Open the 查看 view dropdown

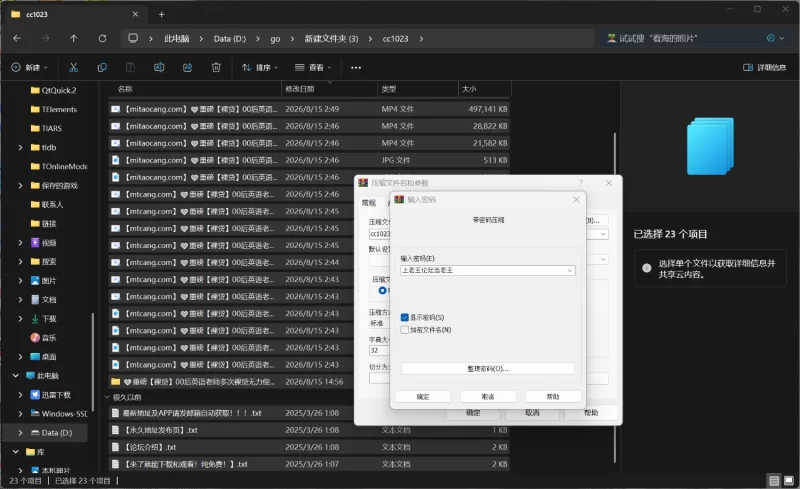pyautogui.click(x=313, y=67)
